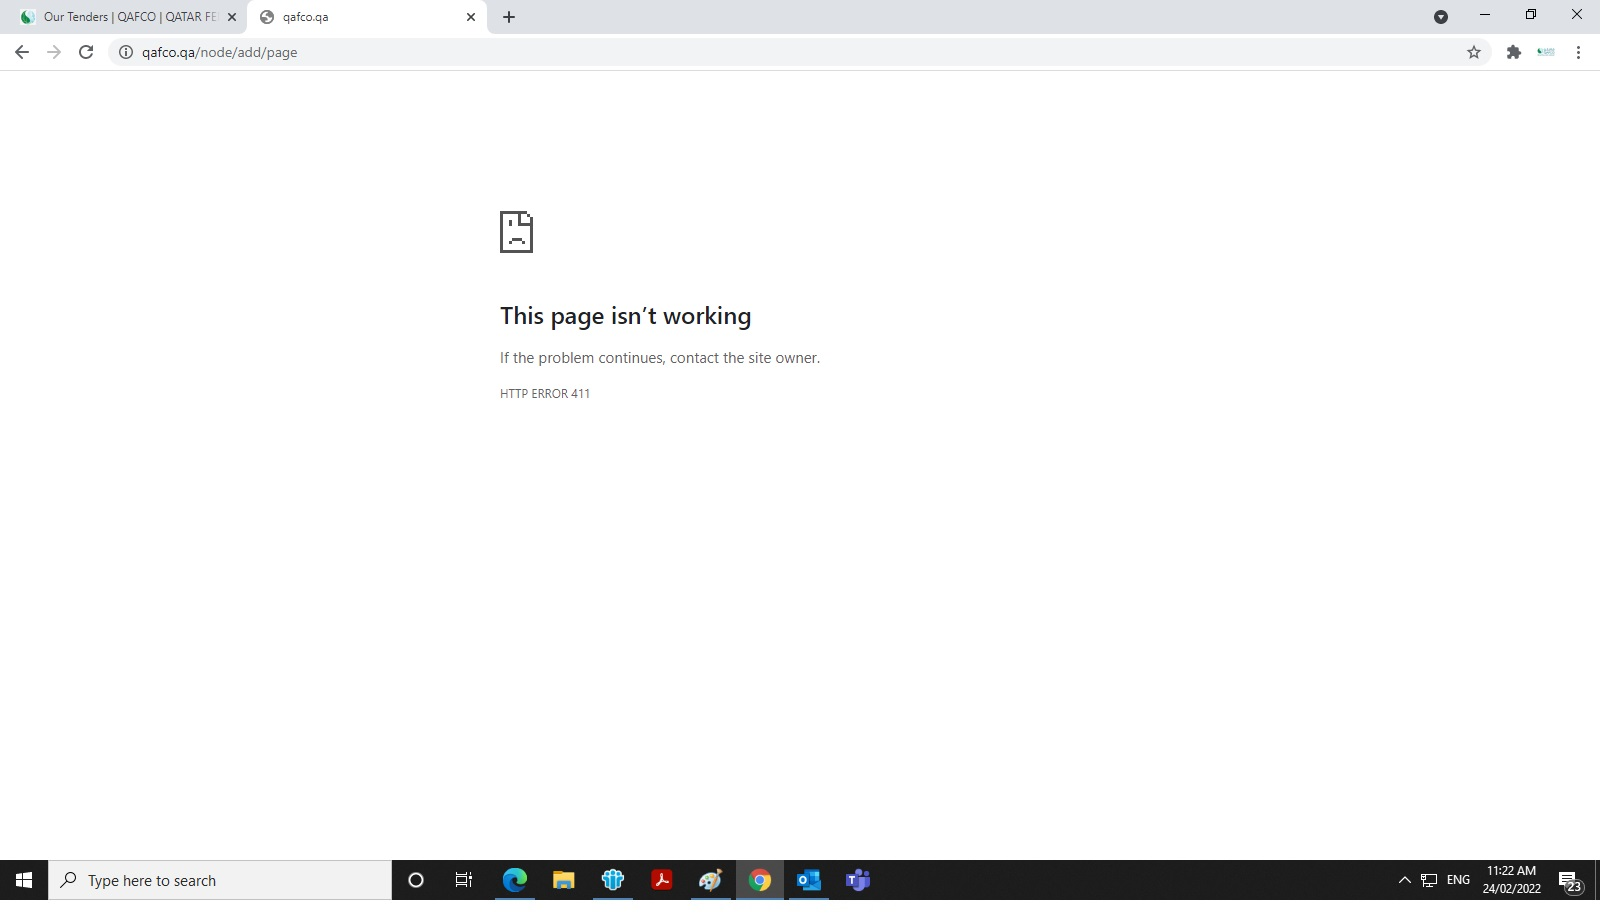The height and width of the screenshot is (914, 1617).
Task: Open the notifications counter showing 23
Action: tap(1570, 886)
